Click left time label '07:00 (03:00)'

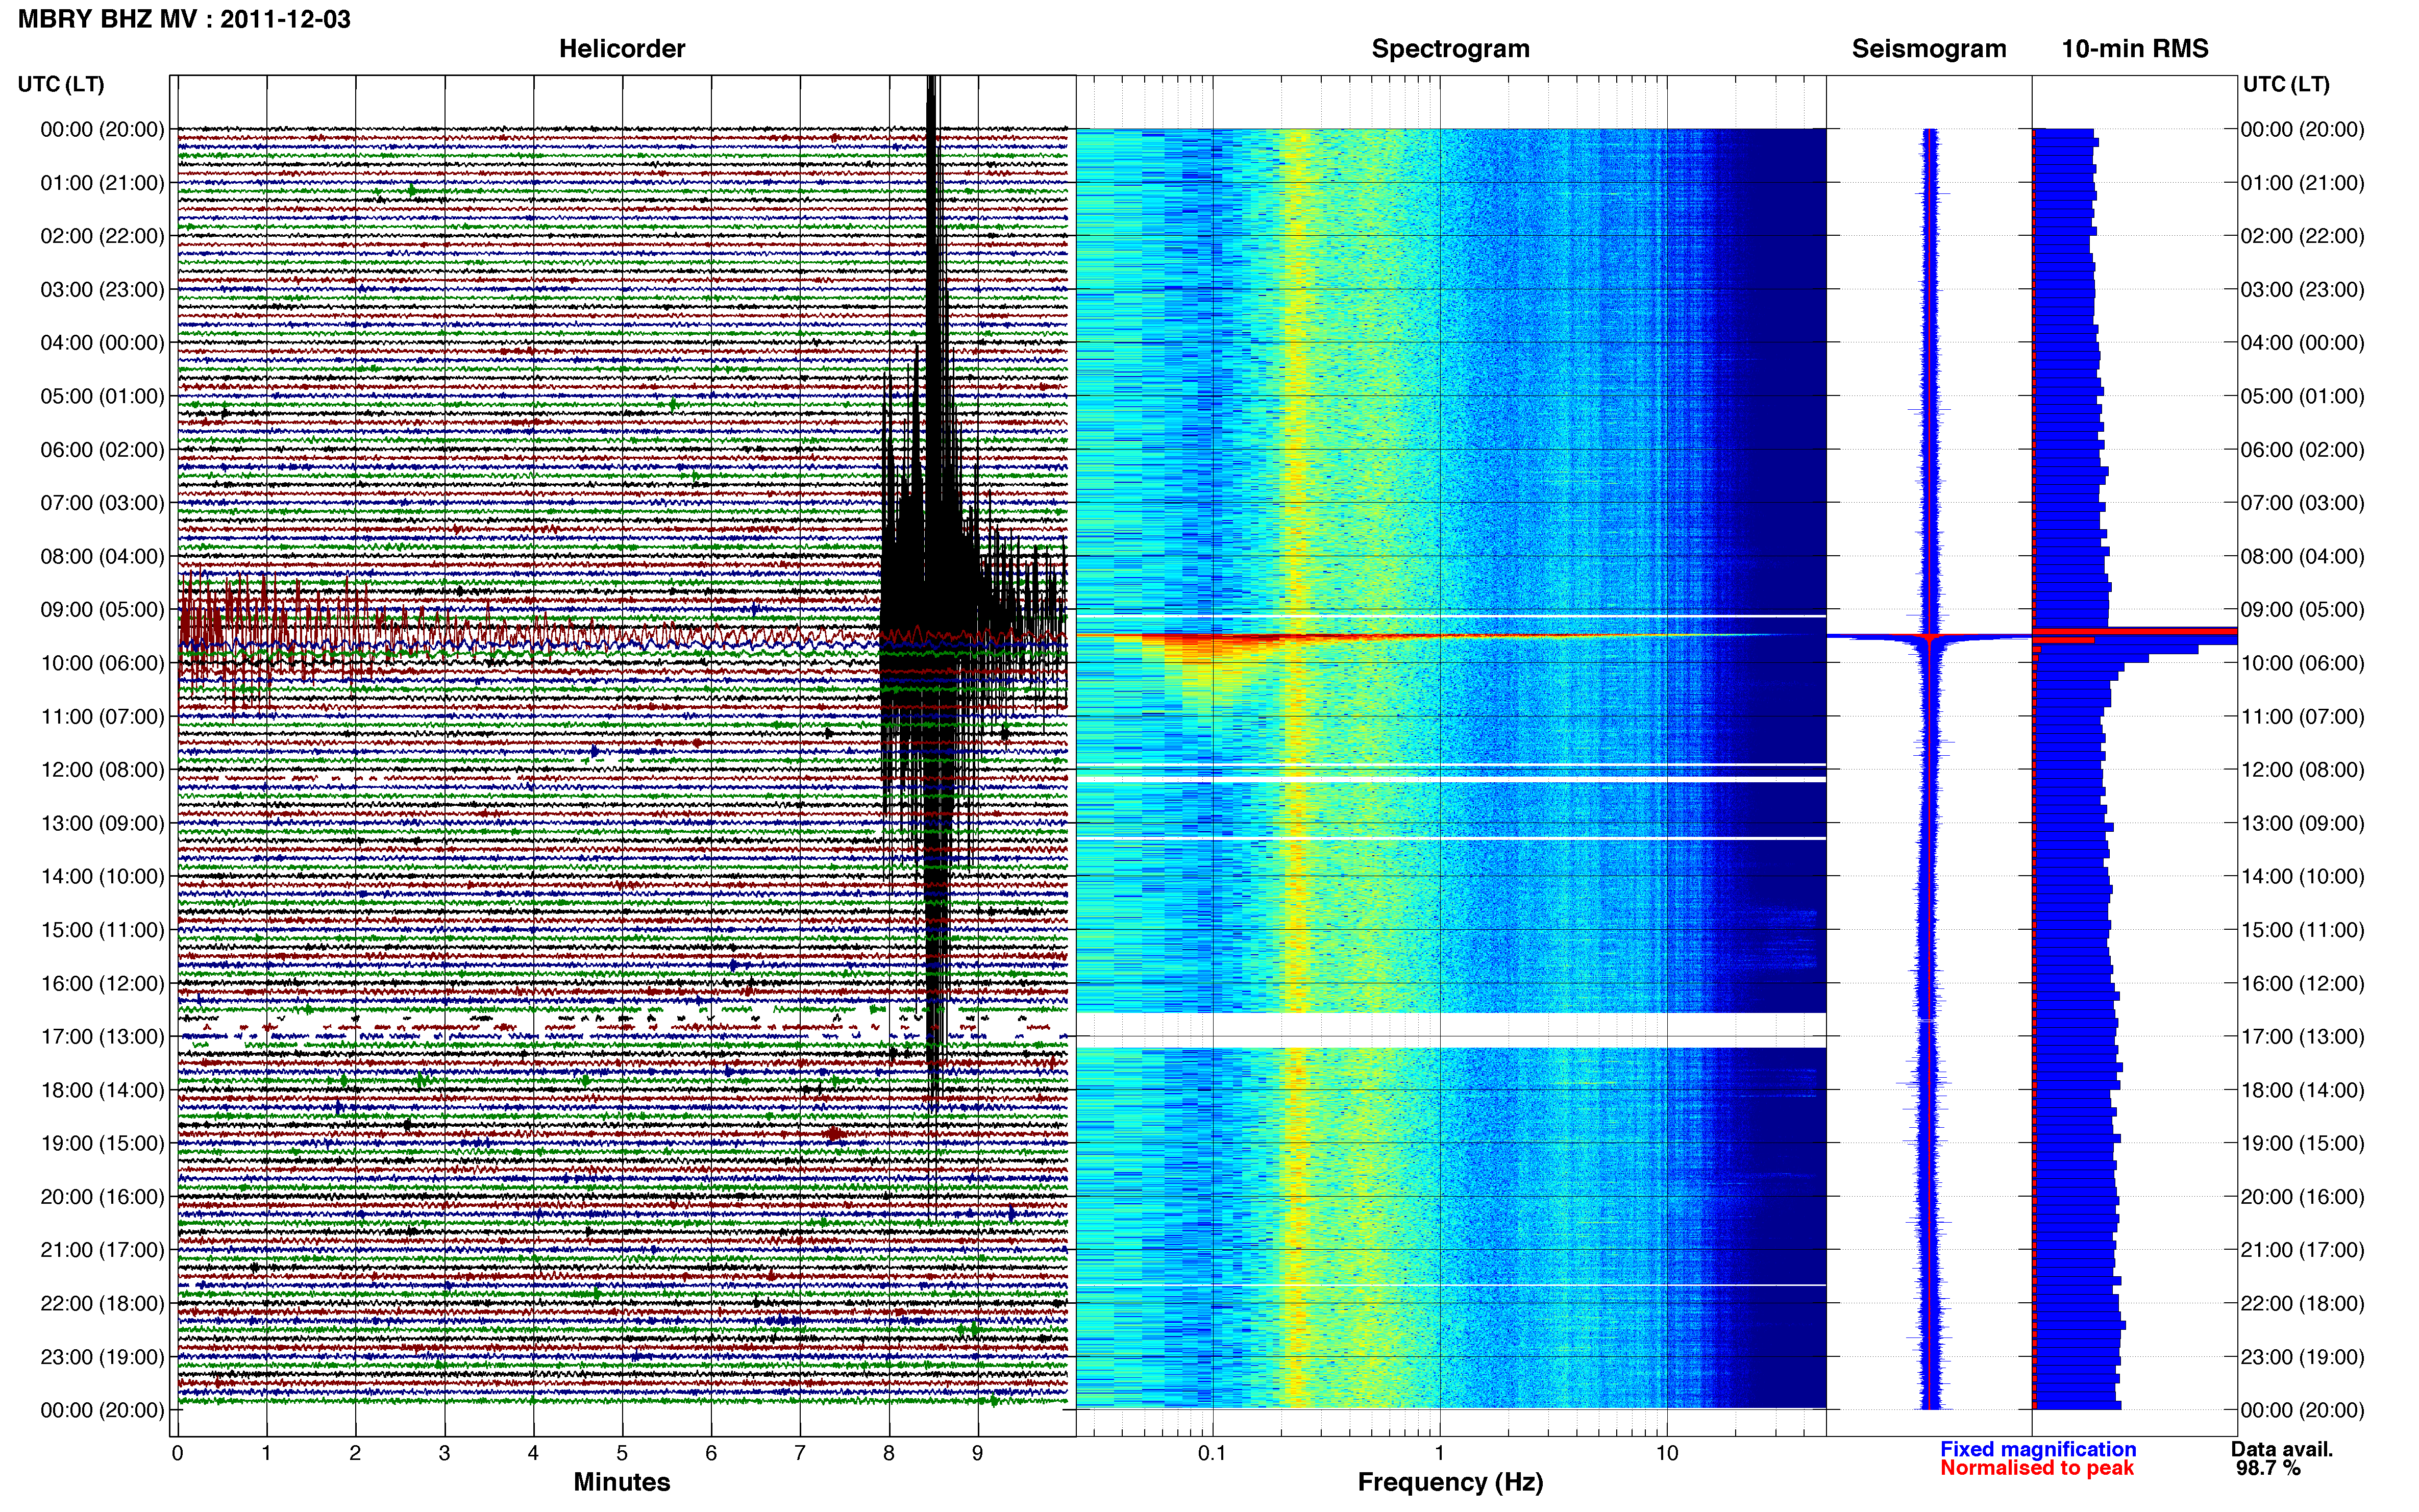pyautogui.click(x=102, y=503)
